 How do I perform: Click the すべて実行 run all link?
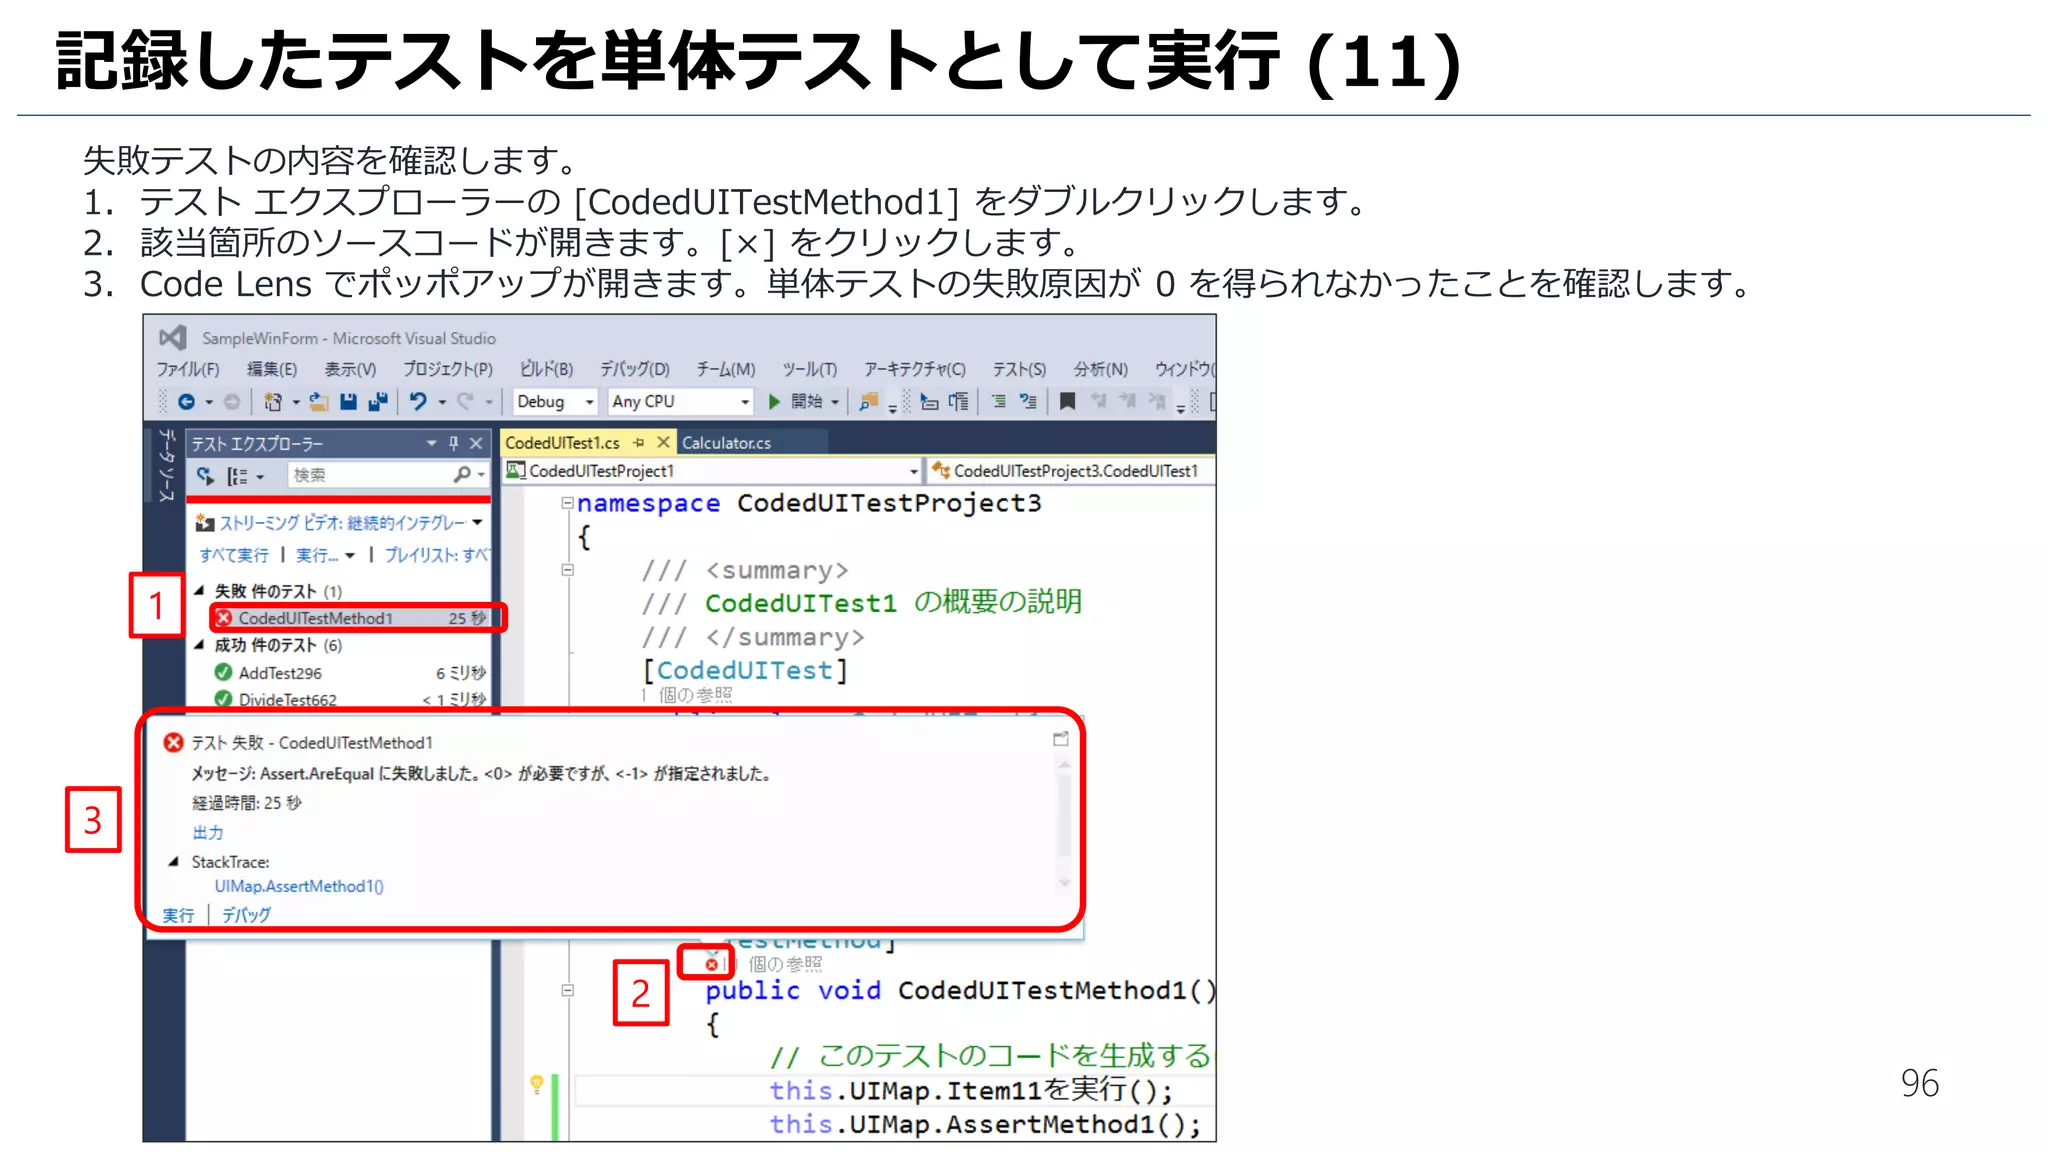pyautogui.click(x=234, y=555)
